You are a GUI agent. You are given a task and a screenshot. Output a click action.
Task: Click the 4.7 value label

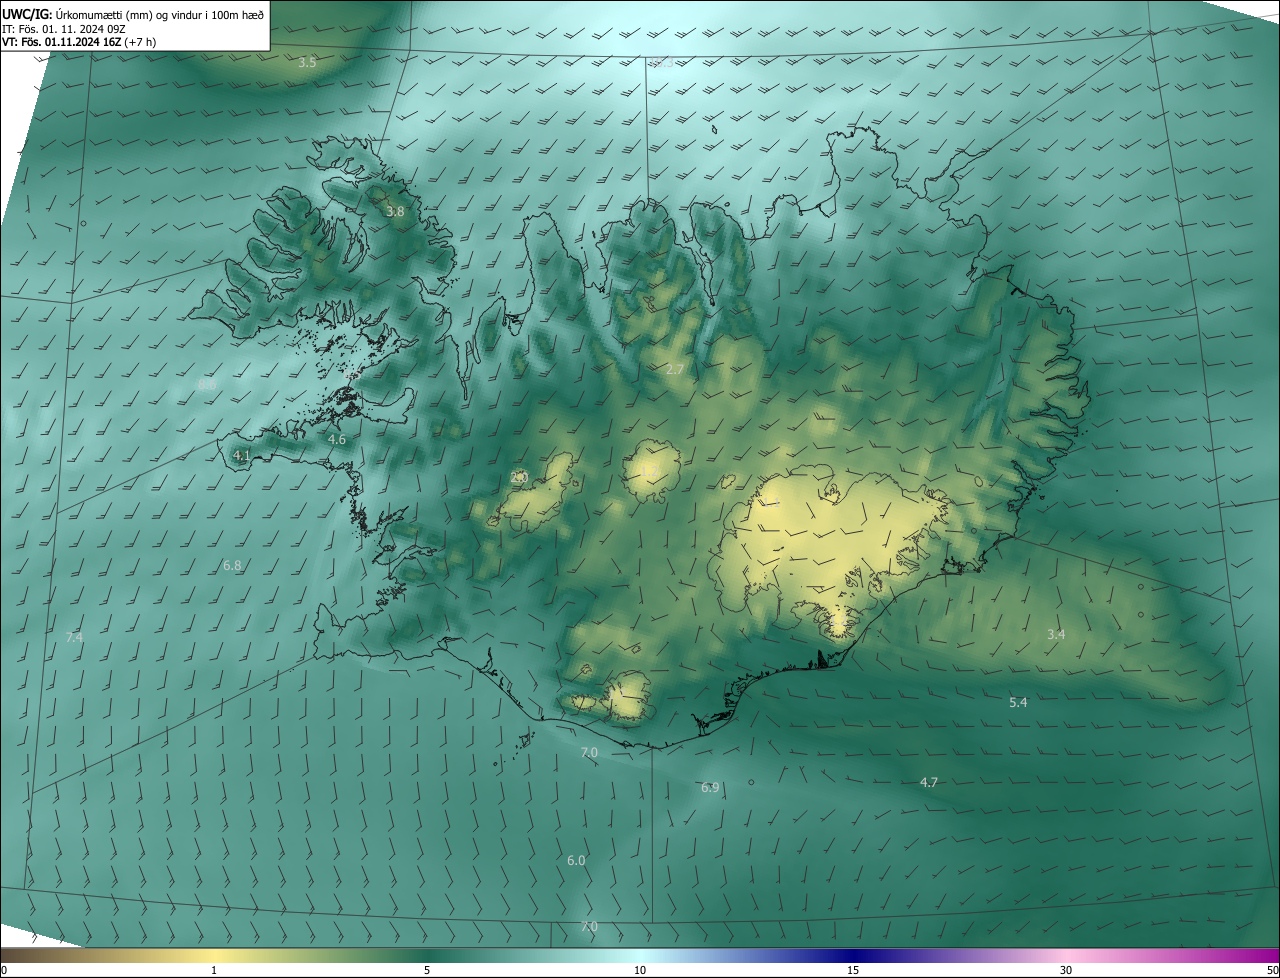929,782
